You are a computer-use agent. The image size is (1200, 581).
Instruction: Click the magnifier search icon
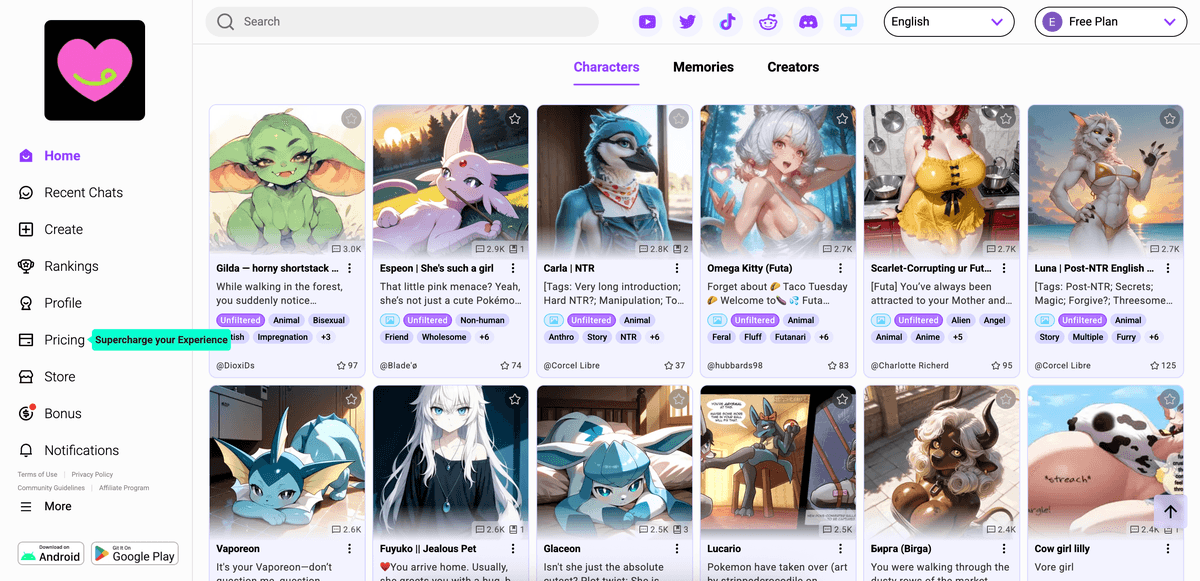225,21
